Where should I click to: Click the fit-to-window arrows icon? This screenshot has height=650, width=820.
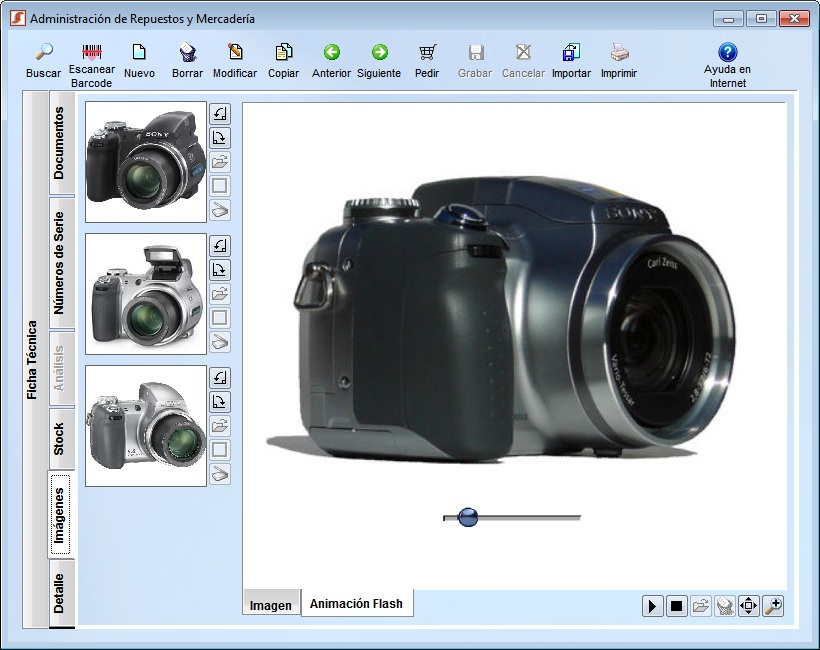click(748, 606)
